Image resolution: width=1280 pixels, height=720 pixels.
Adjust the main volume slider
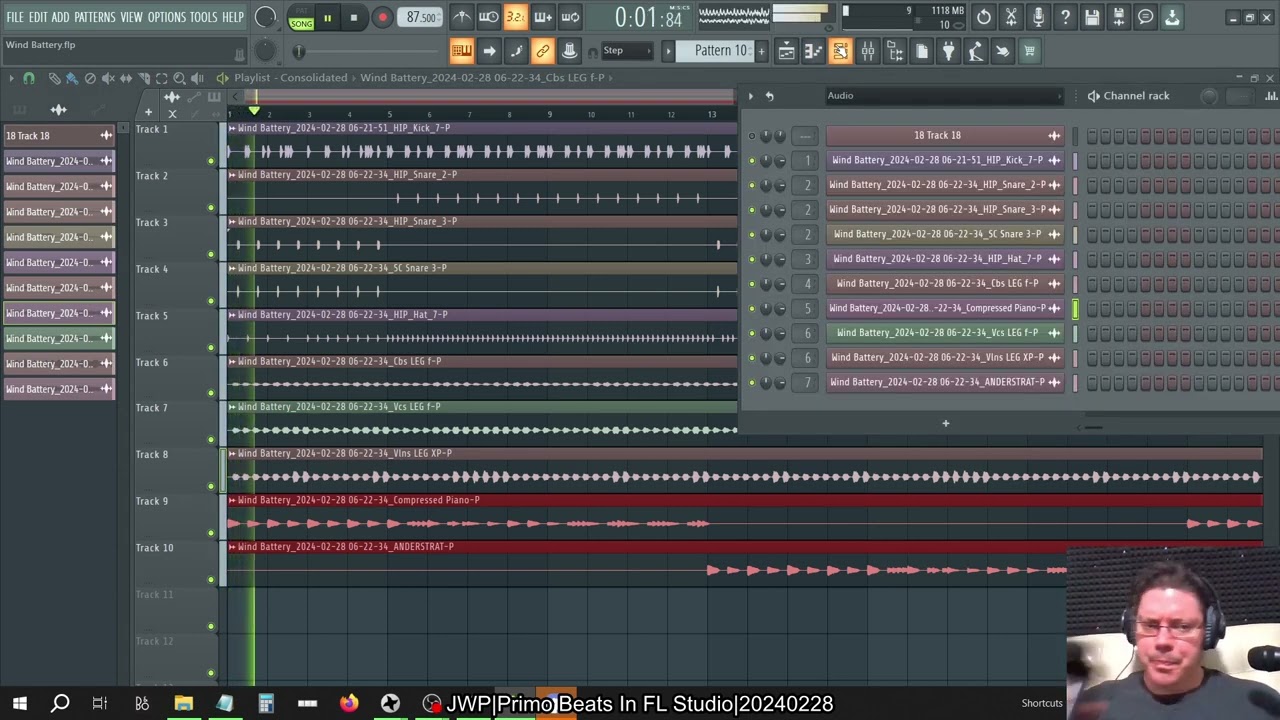coord(266,18)
